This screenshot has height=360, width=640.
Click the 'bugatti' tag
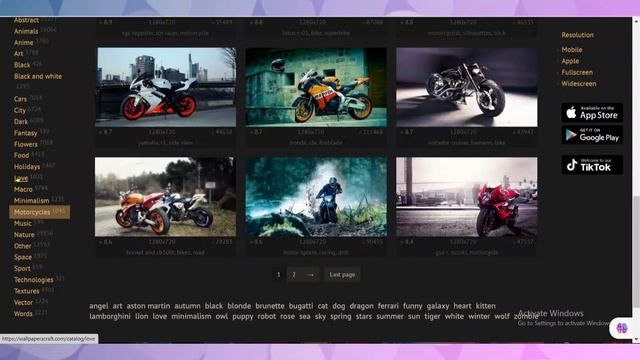tap(301, 306)
